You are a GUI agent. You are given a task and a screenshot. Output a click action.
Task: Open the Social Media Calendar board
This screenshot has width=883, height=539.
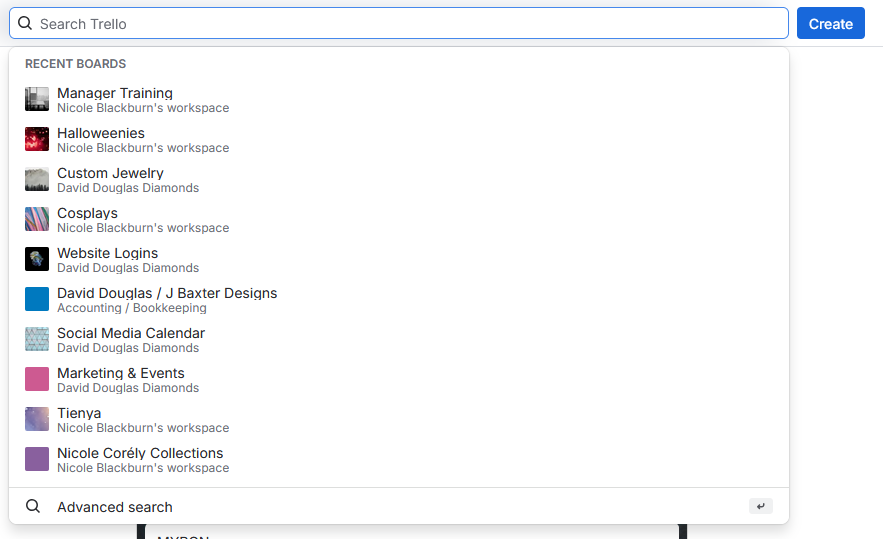coord(399,340)
